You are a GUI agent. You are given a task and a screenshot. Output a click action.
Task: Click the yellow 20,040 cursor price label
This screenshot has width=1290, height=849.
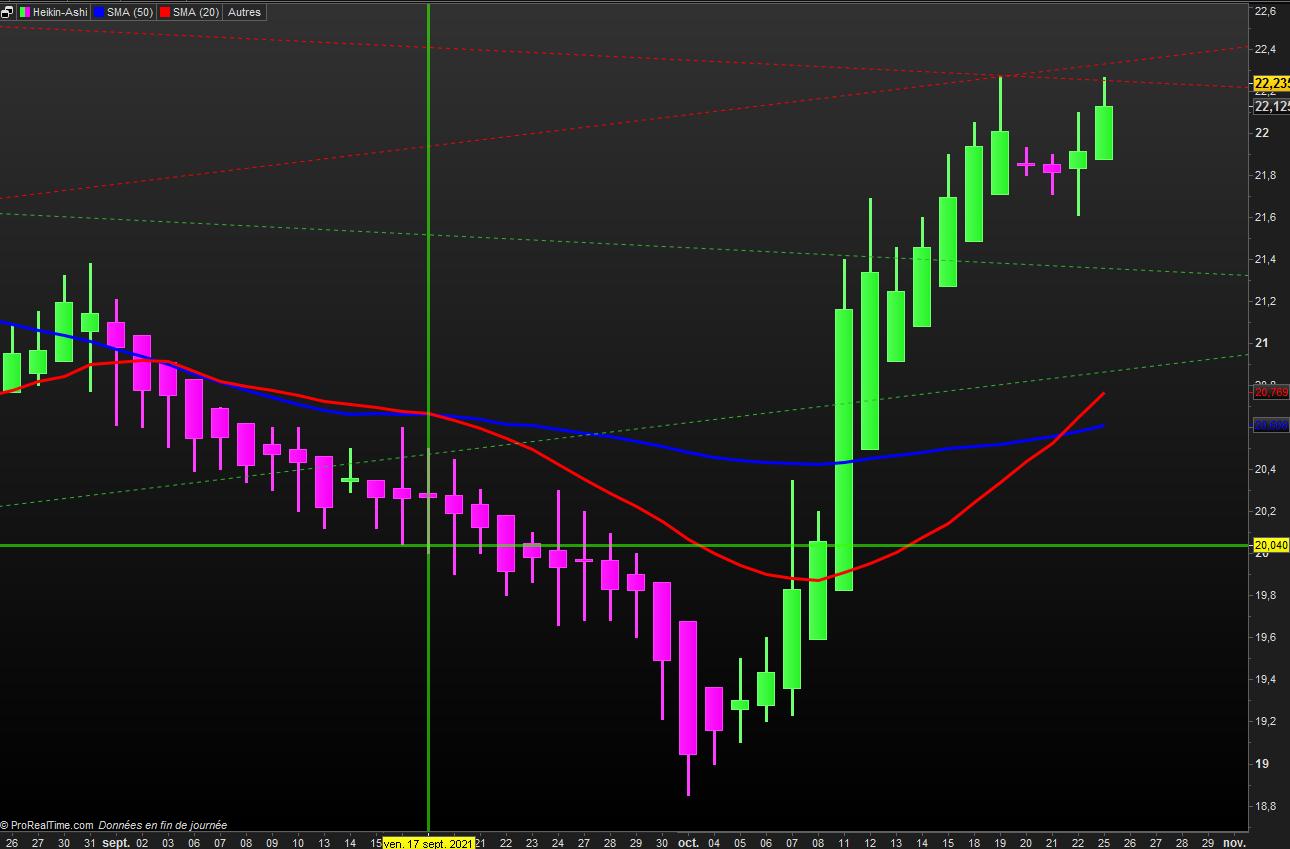(1270, 545)
